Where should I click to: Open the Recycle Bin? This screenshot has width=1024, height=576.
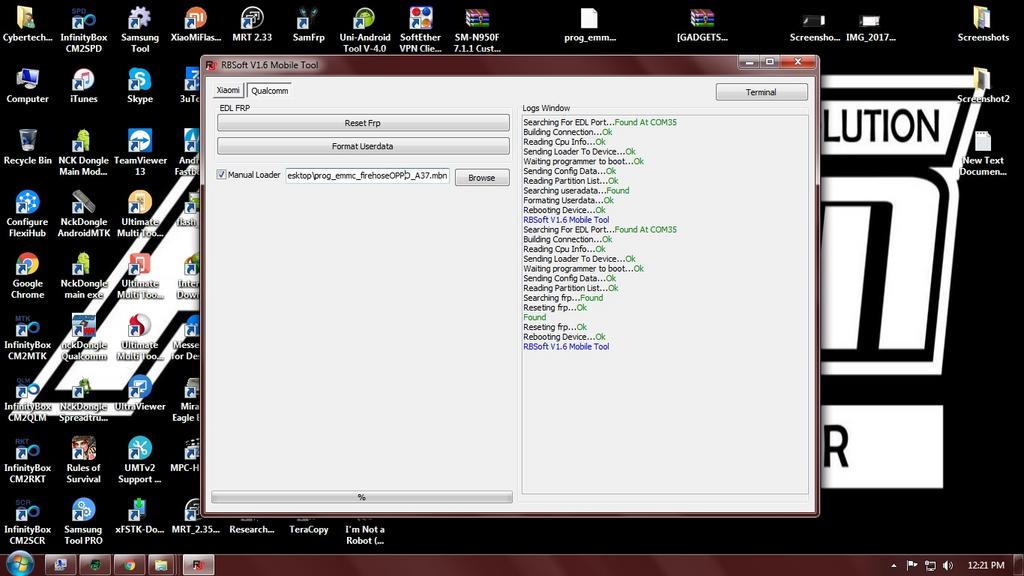[x=27, y=148]
